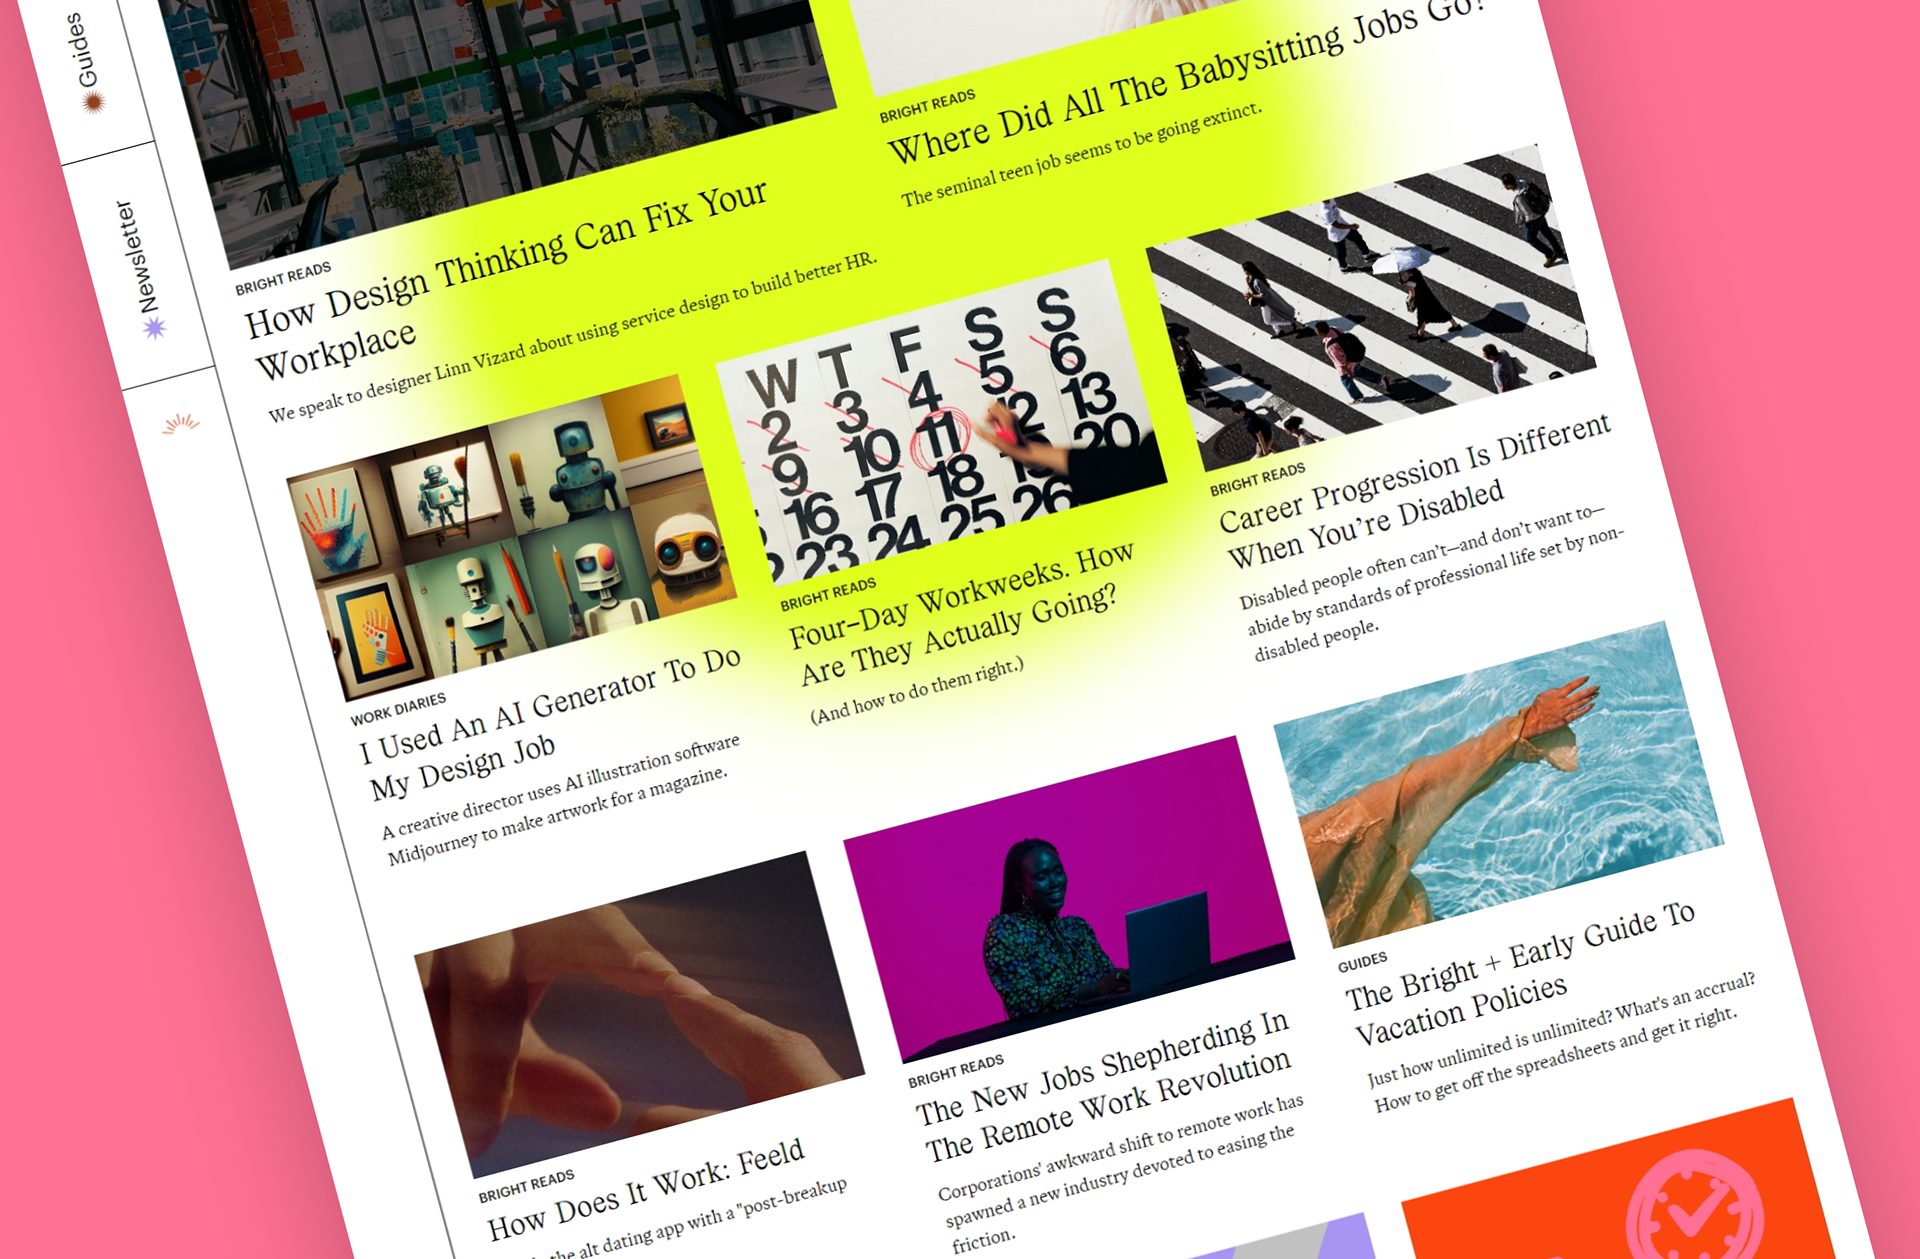This screenshot has width=1920, height=1259.
Task: Open the Newsletter sidebar tab
Action: pyautogui.click(x=139, y=264)
